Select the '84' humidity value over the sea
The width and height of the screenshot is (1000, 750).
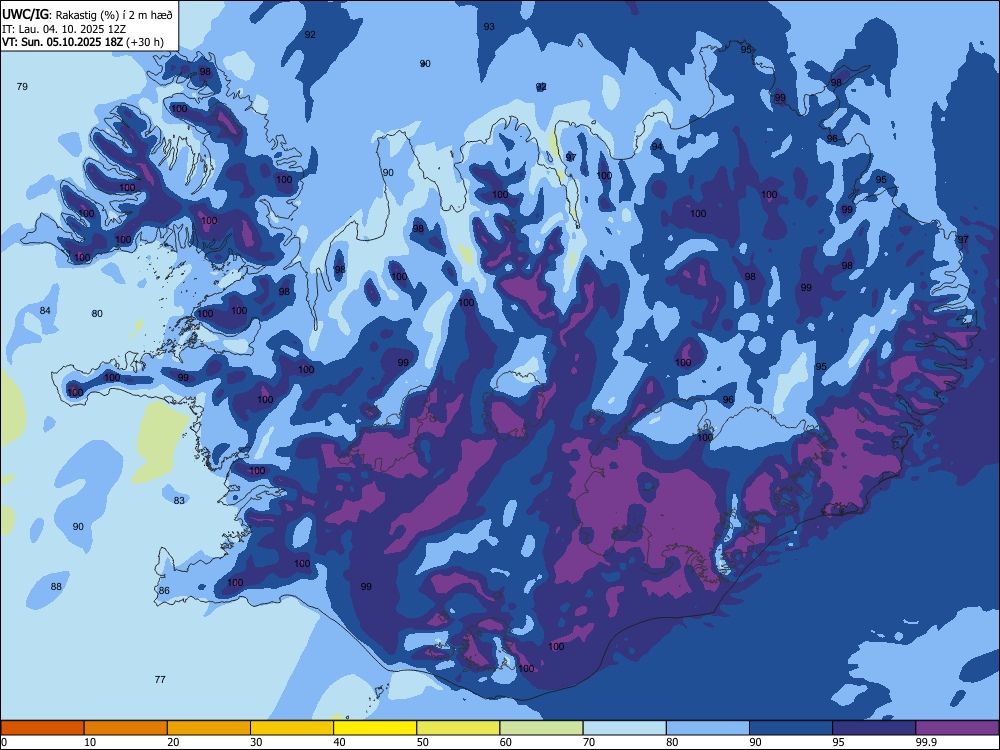coord(45,311)
